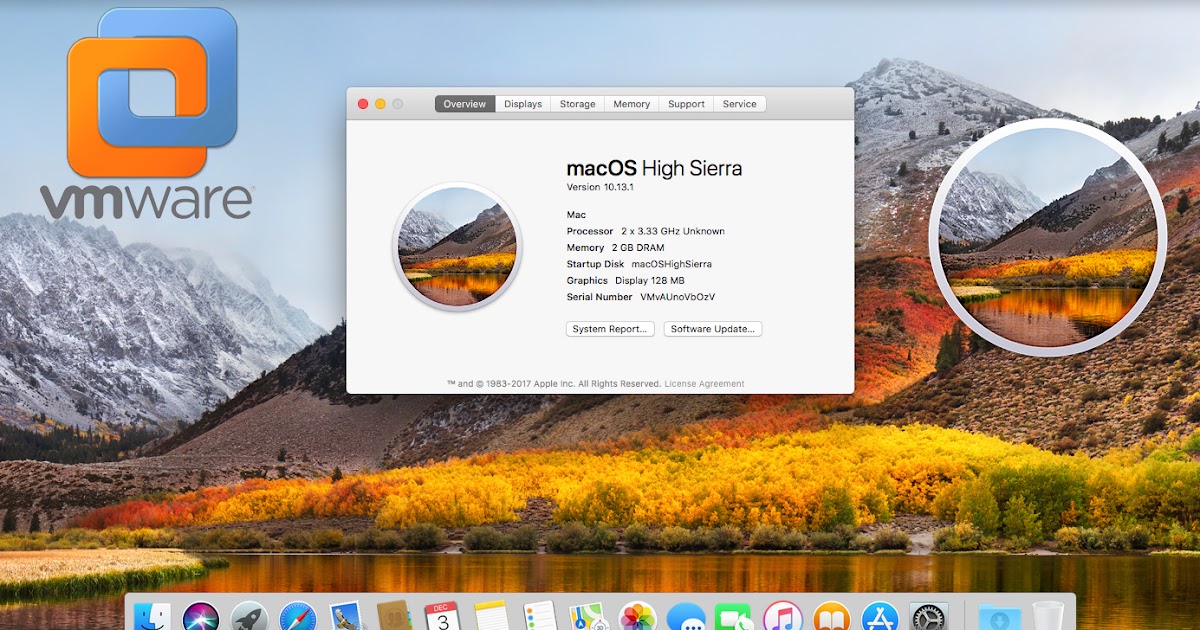
Task: Close the About This Mac window
Action: click(x=363, y=104)
